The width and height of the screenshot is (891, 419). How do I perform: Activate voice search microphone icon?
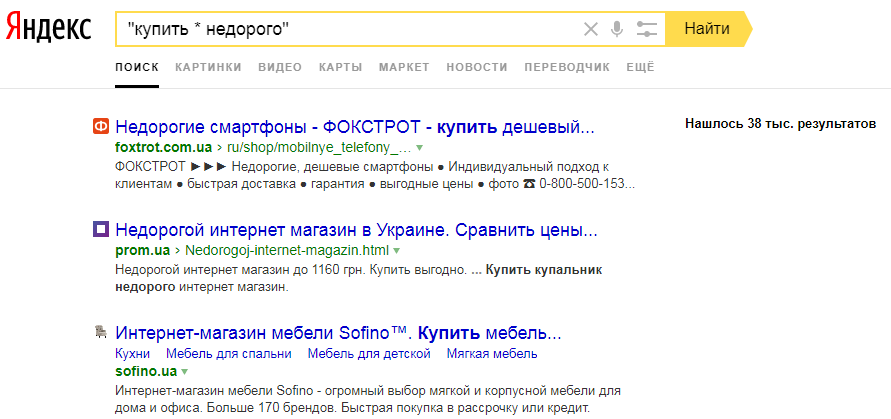click(x=617, y=29)
